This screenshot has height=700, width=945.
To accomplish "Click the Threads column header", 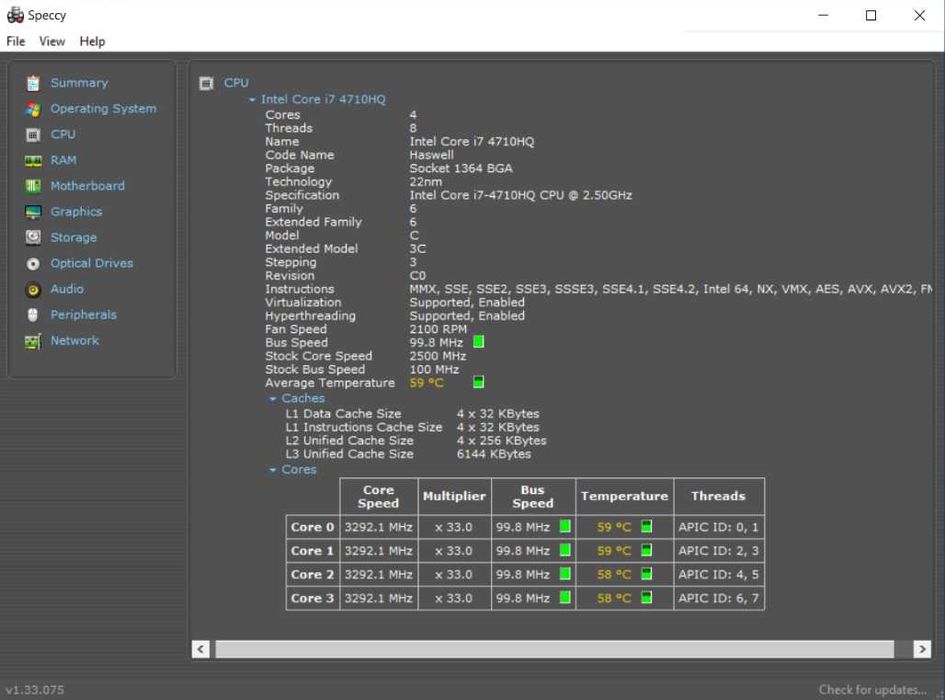I will point(718,496).
